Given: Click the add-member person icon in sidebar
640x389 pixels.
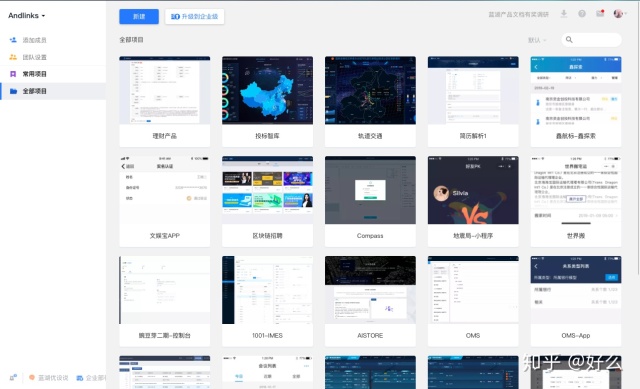Looking at the screenshot, I should (x=13, y=40).
